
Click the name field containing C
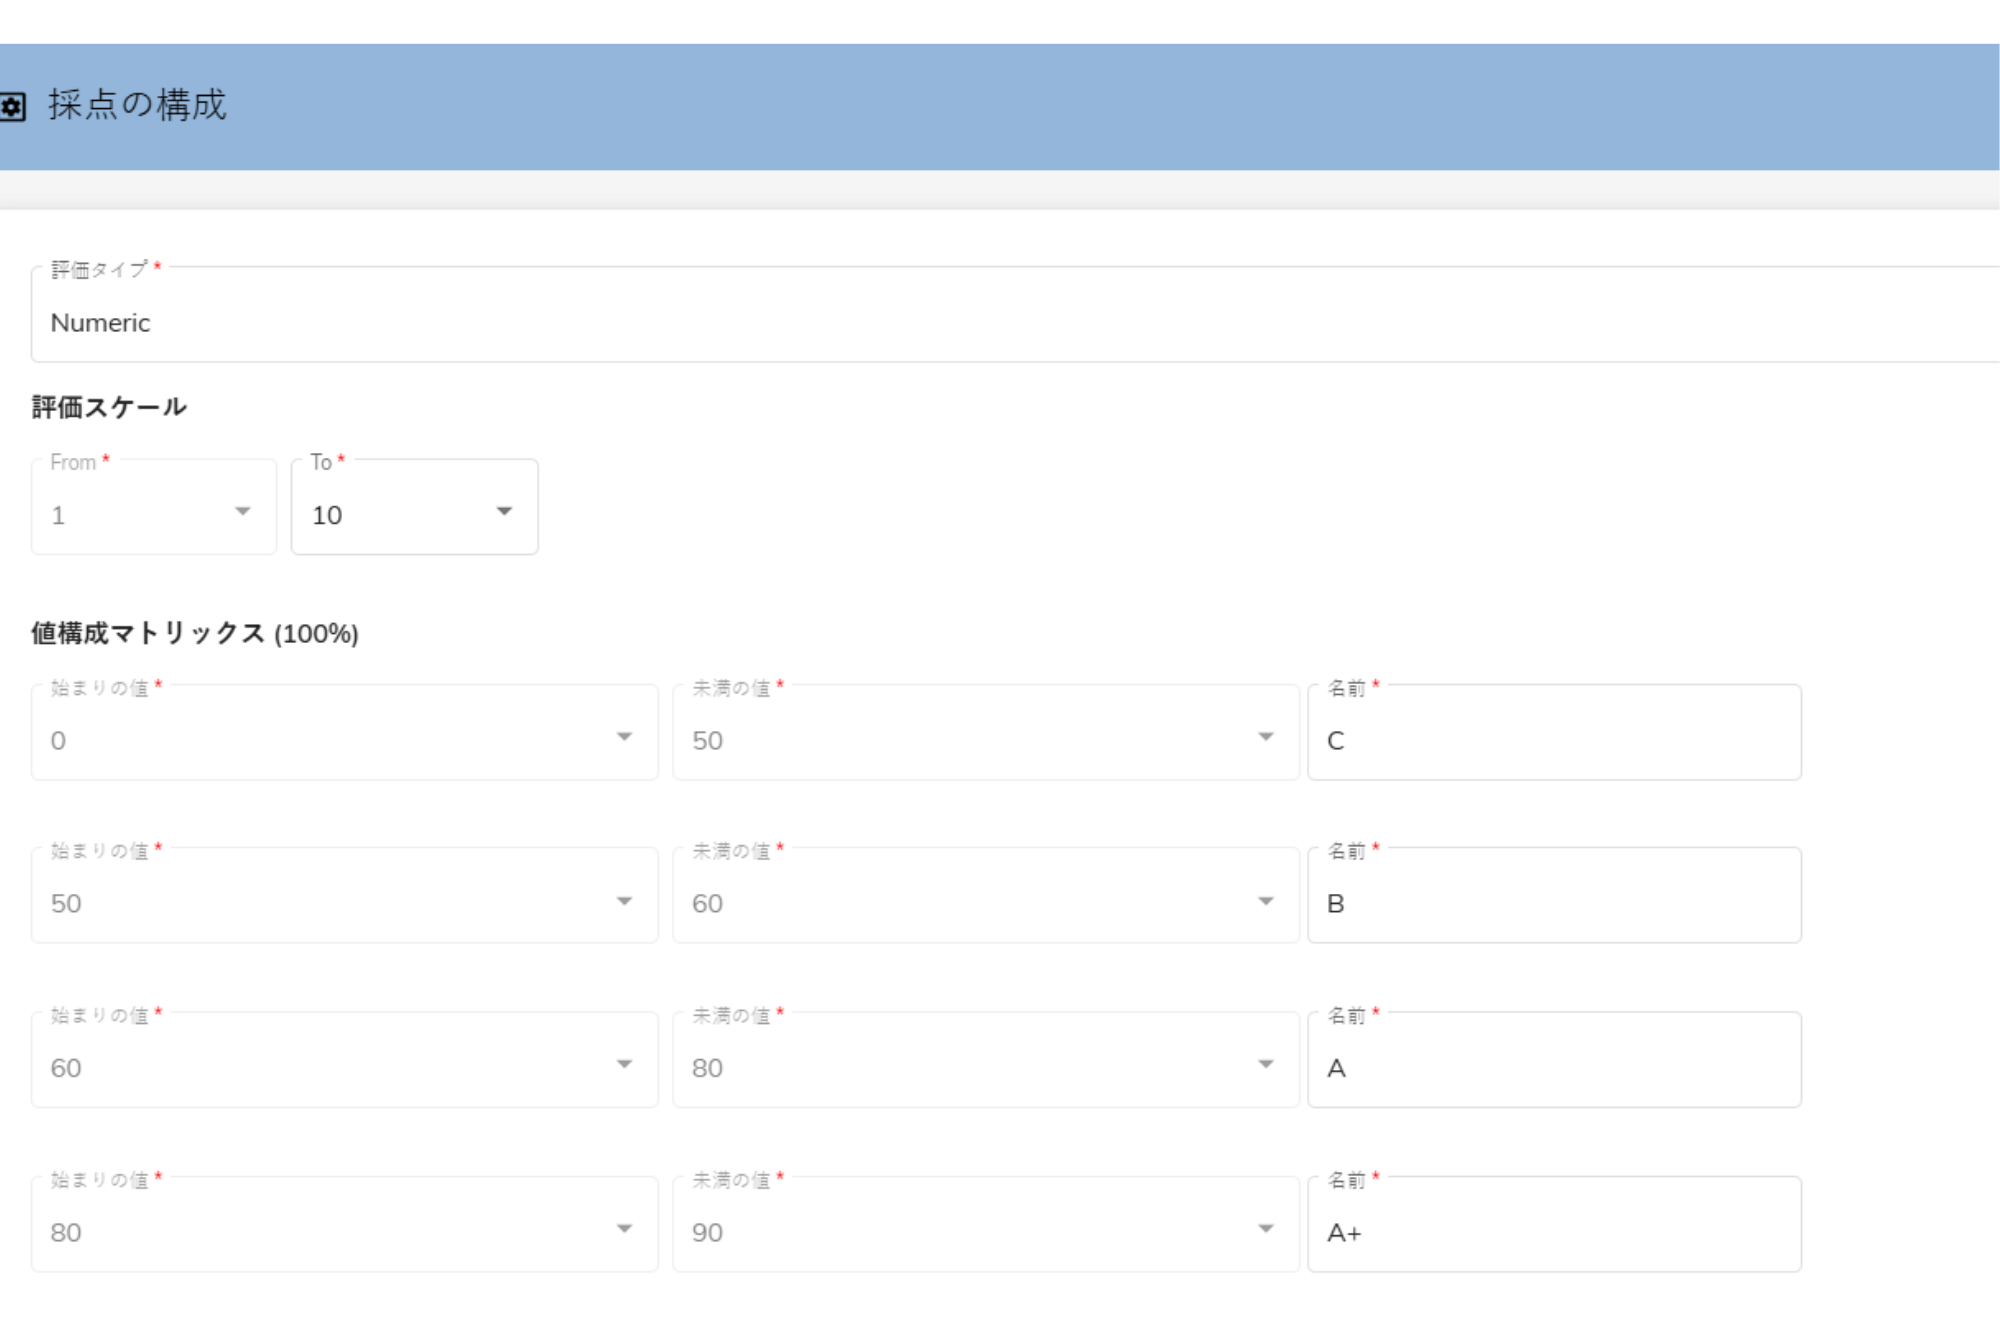(x=1553, y=740)
